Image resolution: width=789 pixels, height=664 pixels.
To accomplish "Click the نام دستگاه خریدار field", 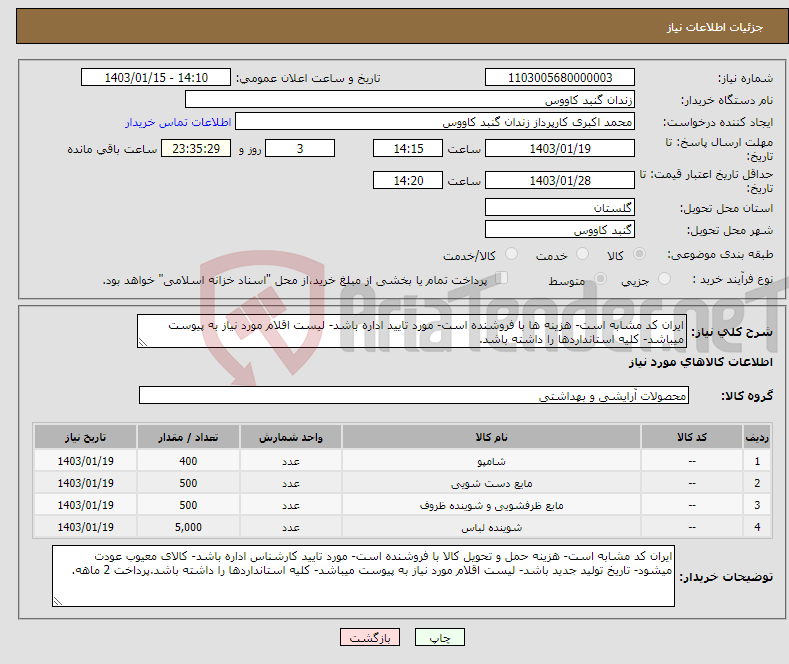I will pyautogui.click(x=410, y=100).
